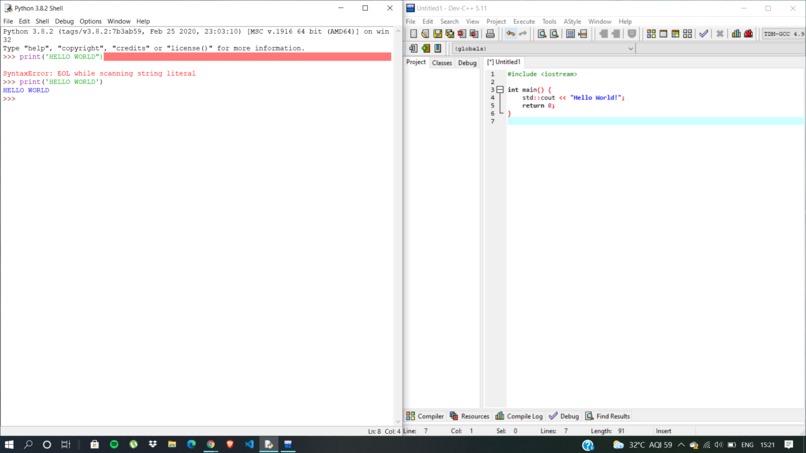Collapse the main() code fold marker
This screenshot has height=453, width=806.
(x=500, y=89)
